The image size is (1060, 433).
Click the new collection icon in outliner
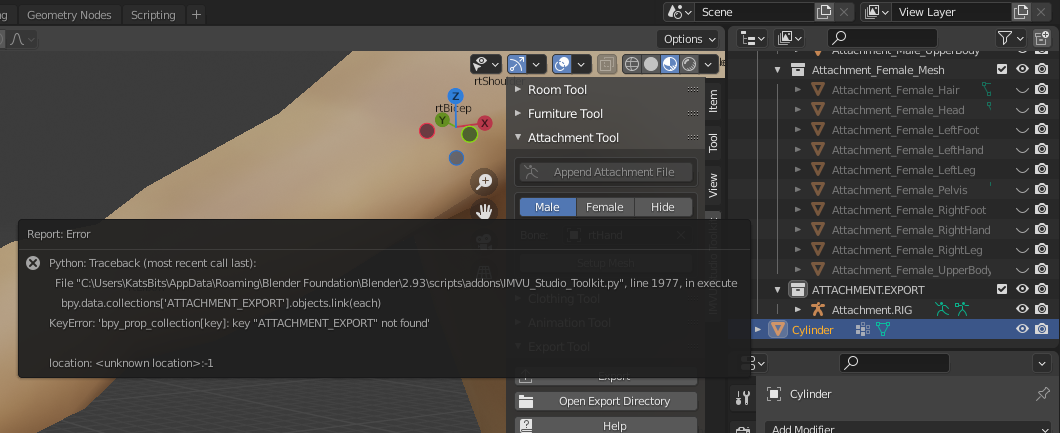click(1041, 38)
